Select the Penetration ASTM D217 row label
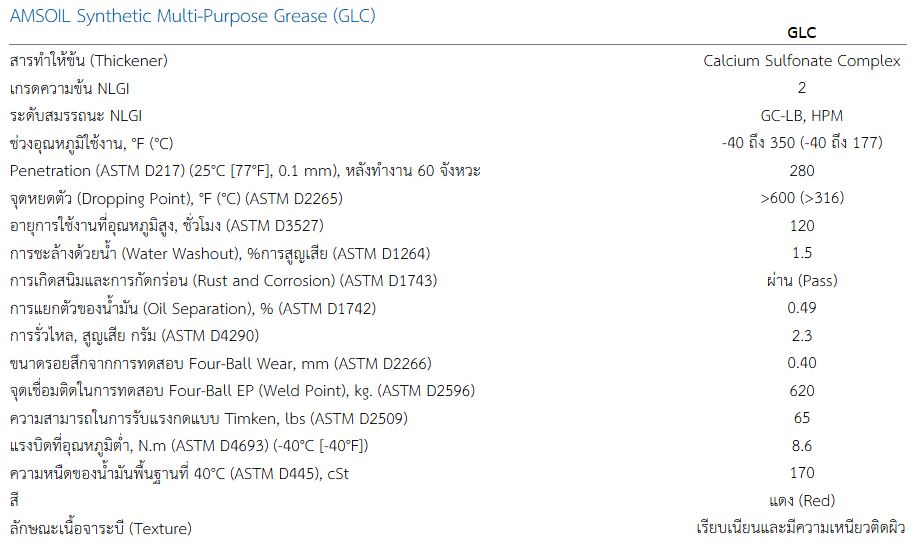Viewport: 919px width, 546px height. click(245, 171)
